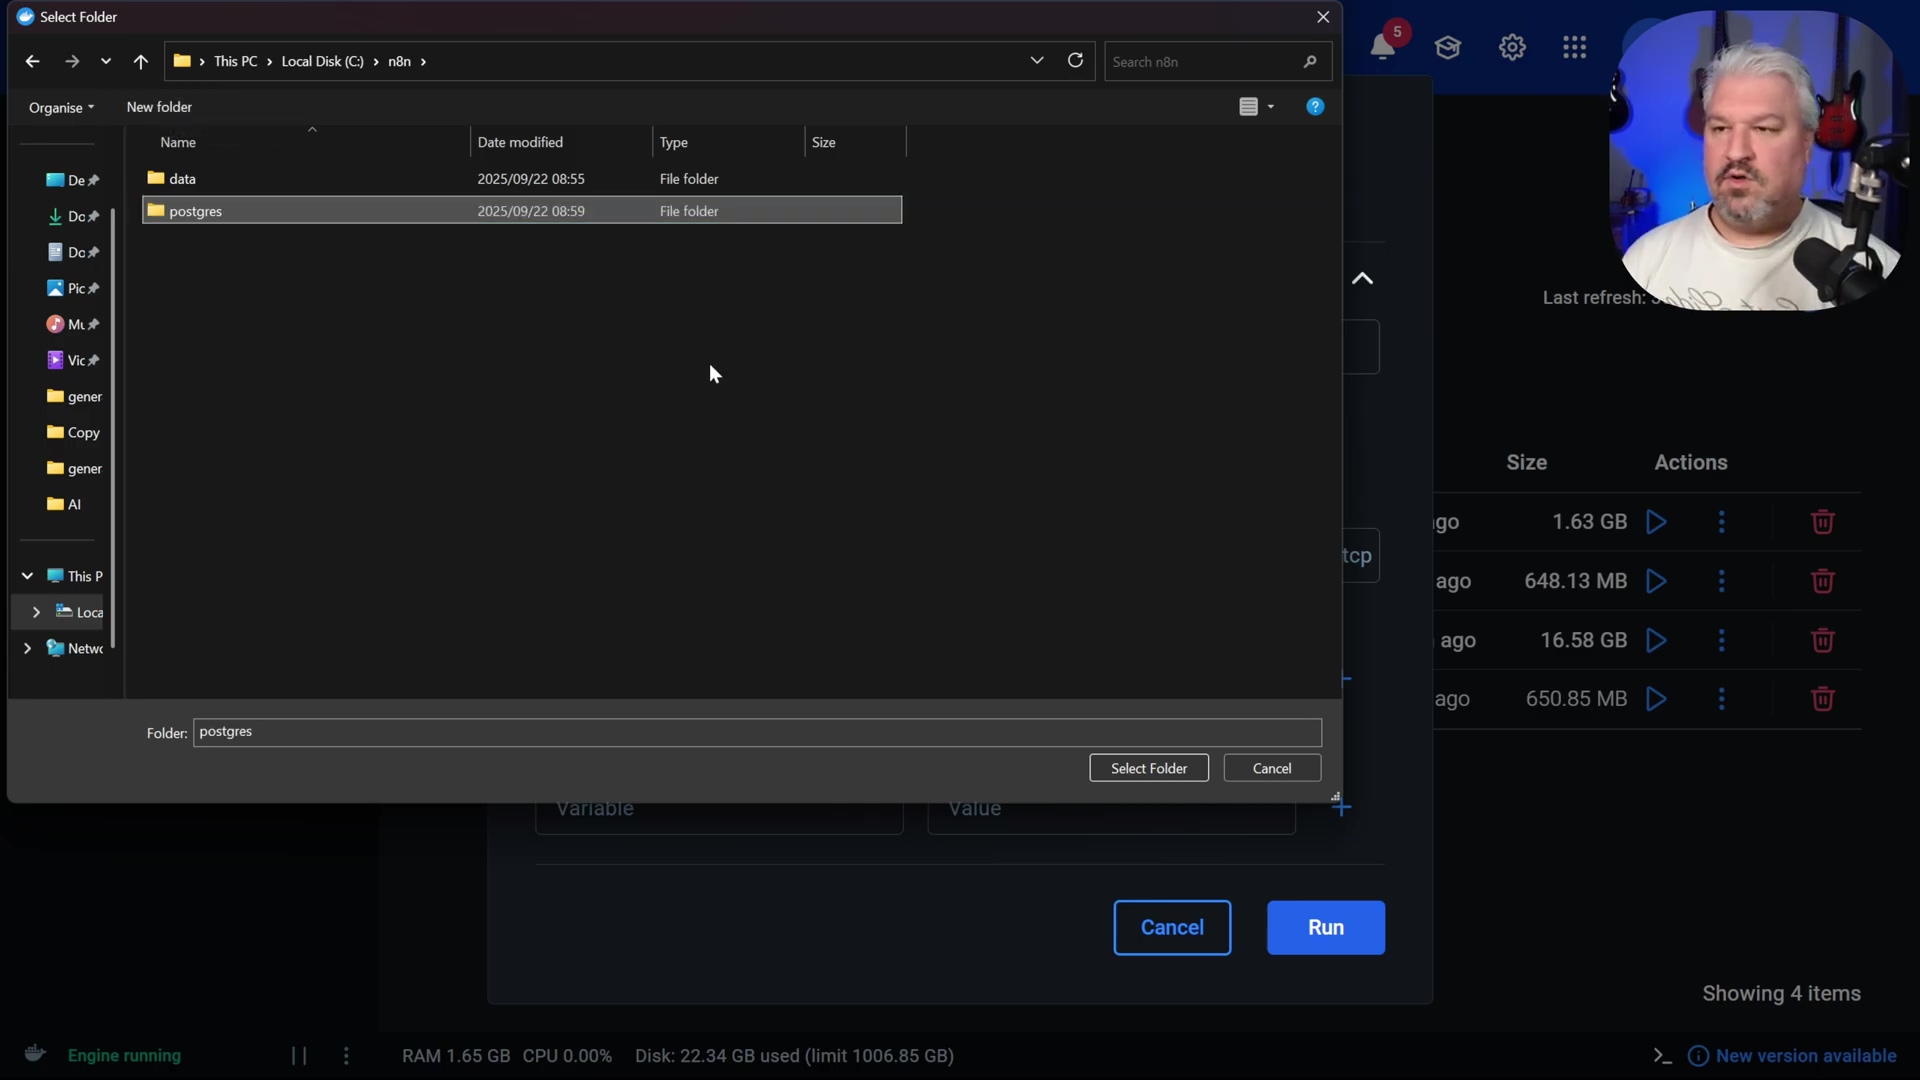Click the Help question mark icon
Image resolution: width=1920 pixels, height=1080 pixels.
[x=1315, y=107]
